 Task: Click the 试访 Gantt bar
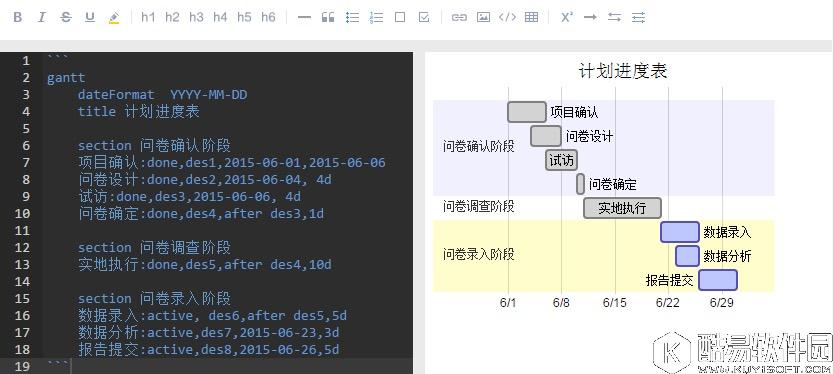pos(561,160)
